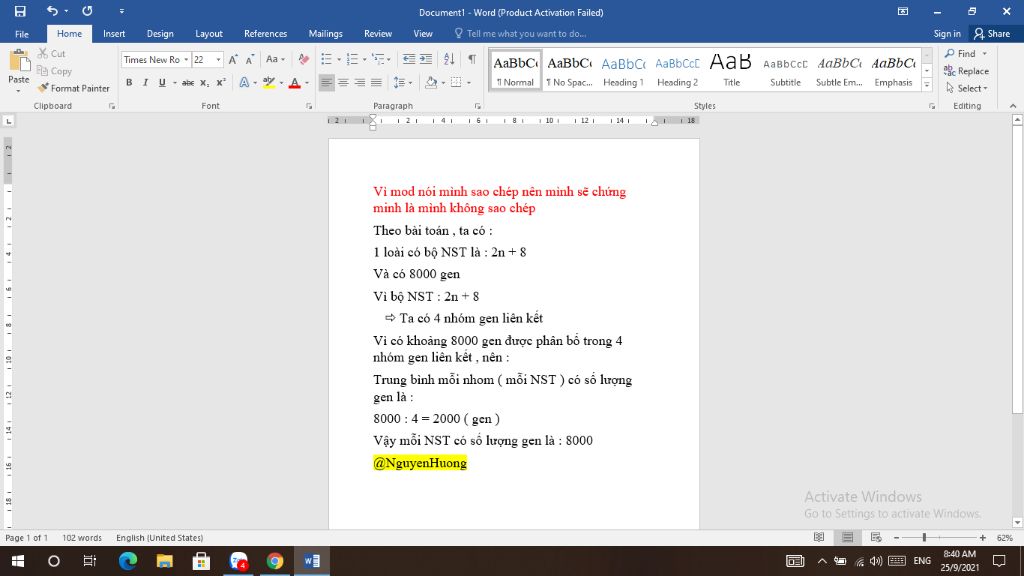Activate the Format Painter
This screenshot has width=1024, height=576.
pos(73,88)
